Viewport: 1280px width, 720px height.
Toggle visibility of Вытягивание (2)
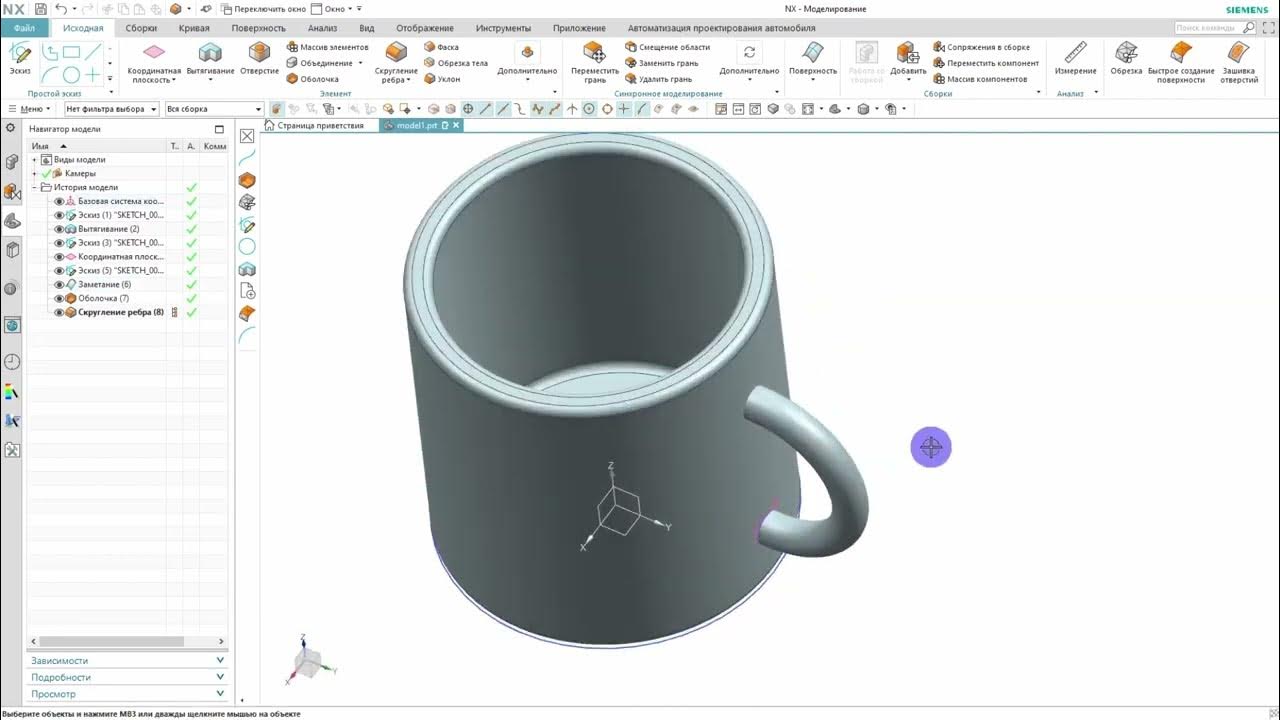pyautogui.click(x=59, y=229)
